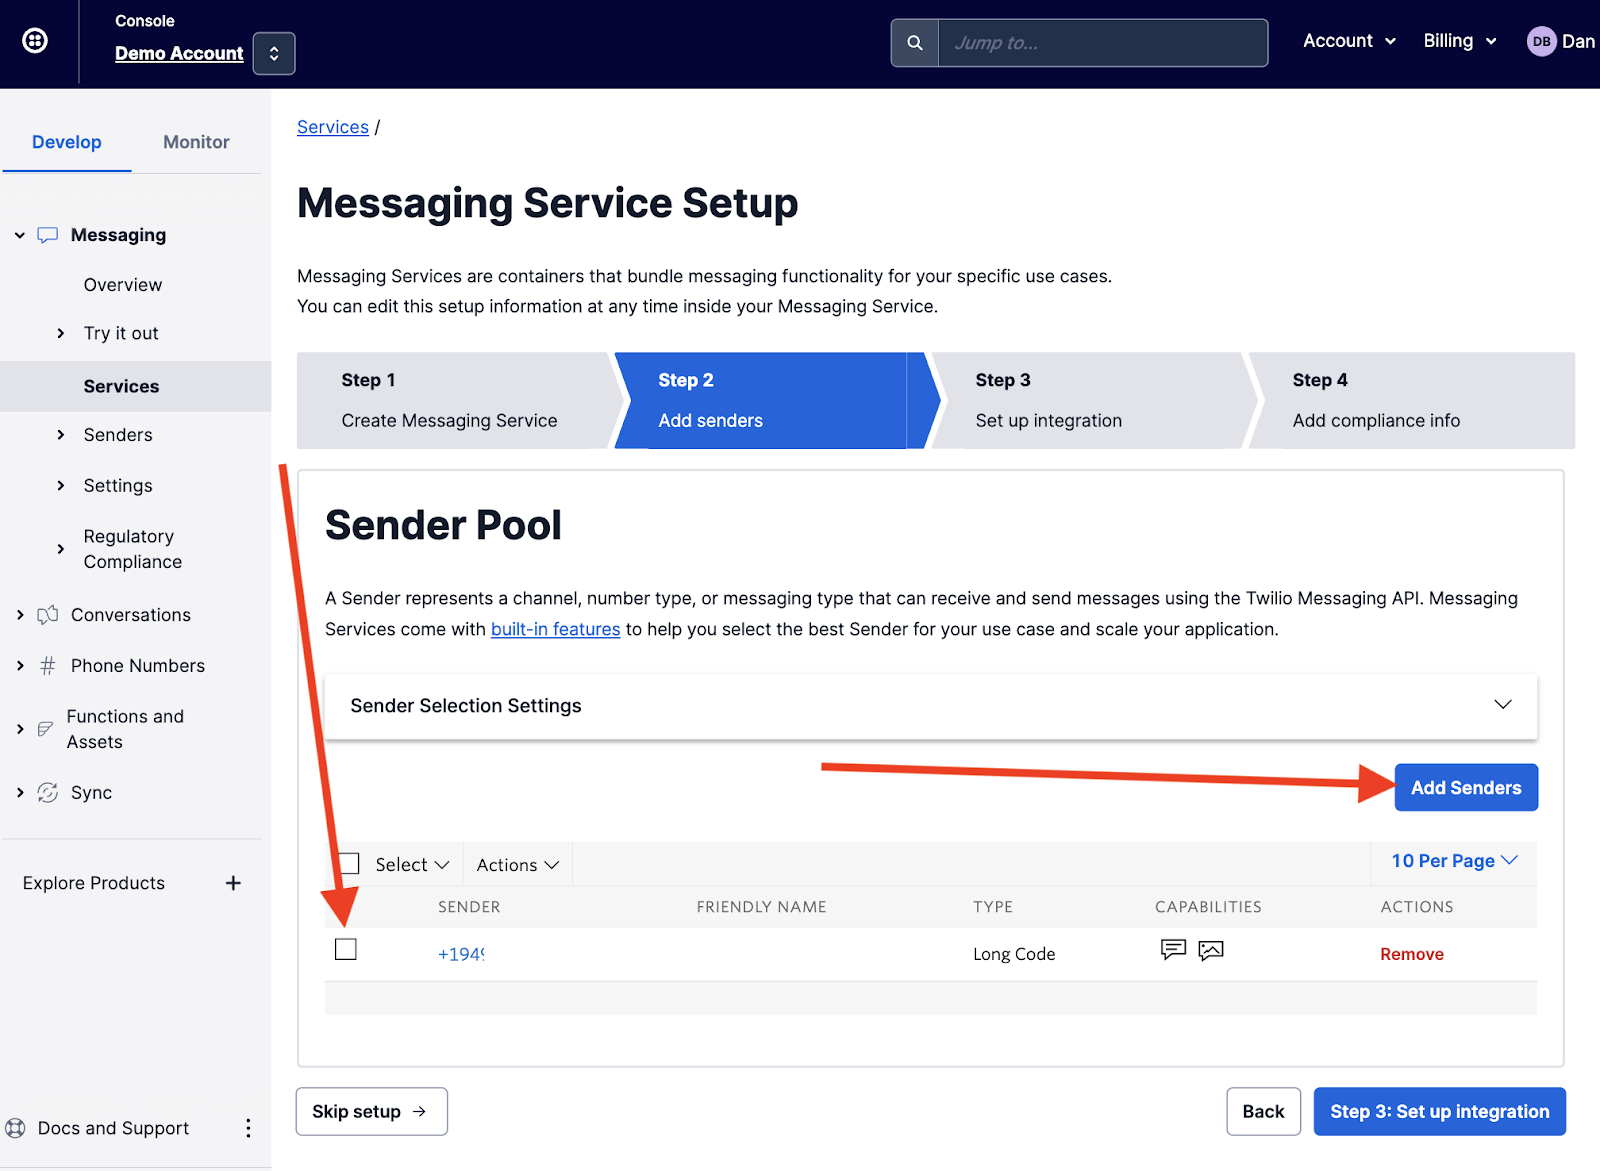The image size is (1600, 1171).
Task: Follow the Services breadcrumb link
Action: [333, 127]
